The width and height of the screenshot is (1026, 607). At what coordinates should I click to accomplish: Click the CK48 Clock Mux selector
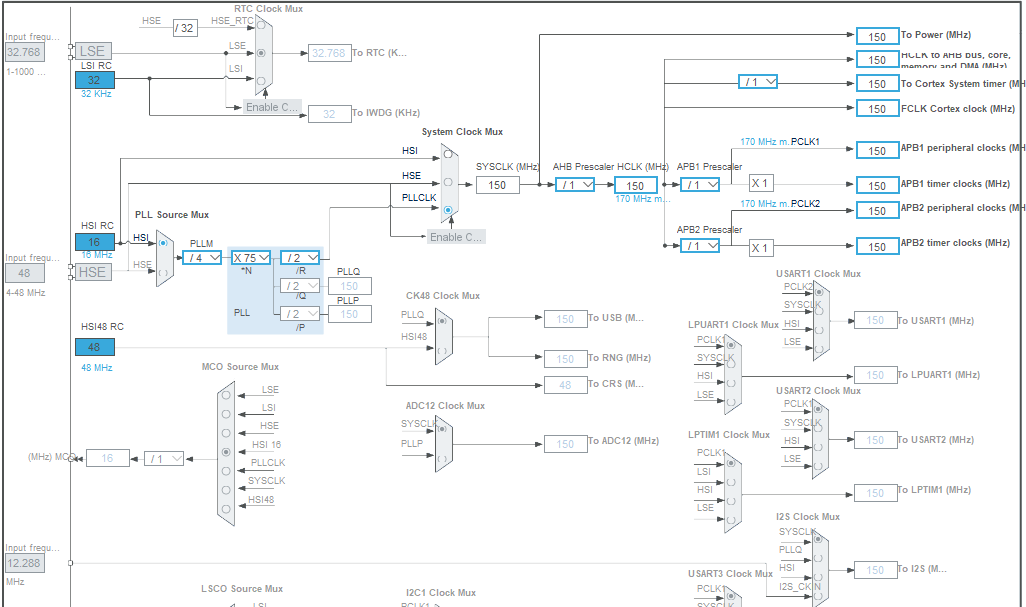click(444, 337)
